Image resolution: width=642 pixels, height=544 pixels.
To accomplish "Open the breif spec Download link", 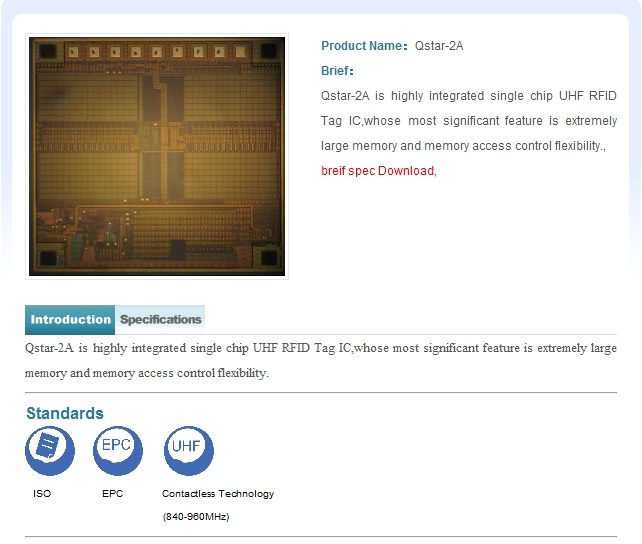I will coord(378,171).
